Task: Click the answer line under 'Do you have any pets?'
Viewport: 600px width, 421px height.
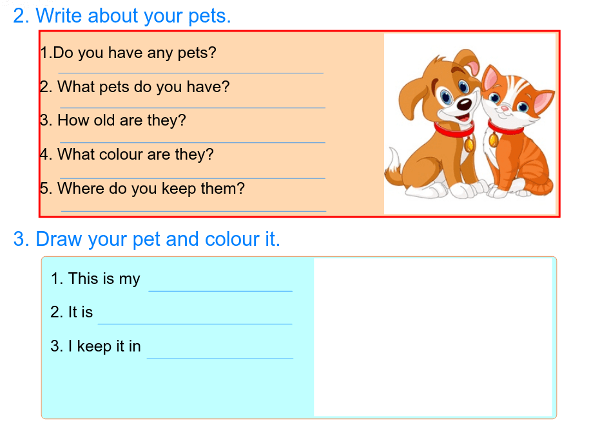Action: (192, 70)
